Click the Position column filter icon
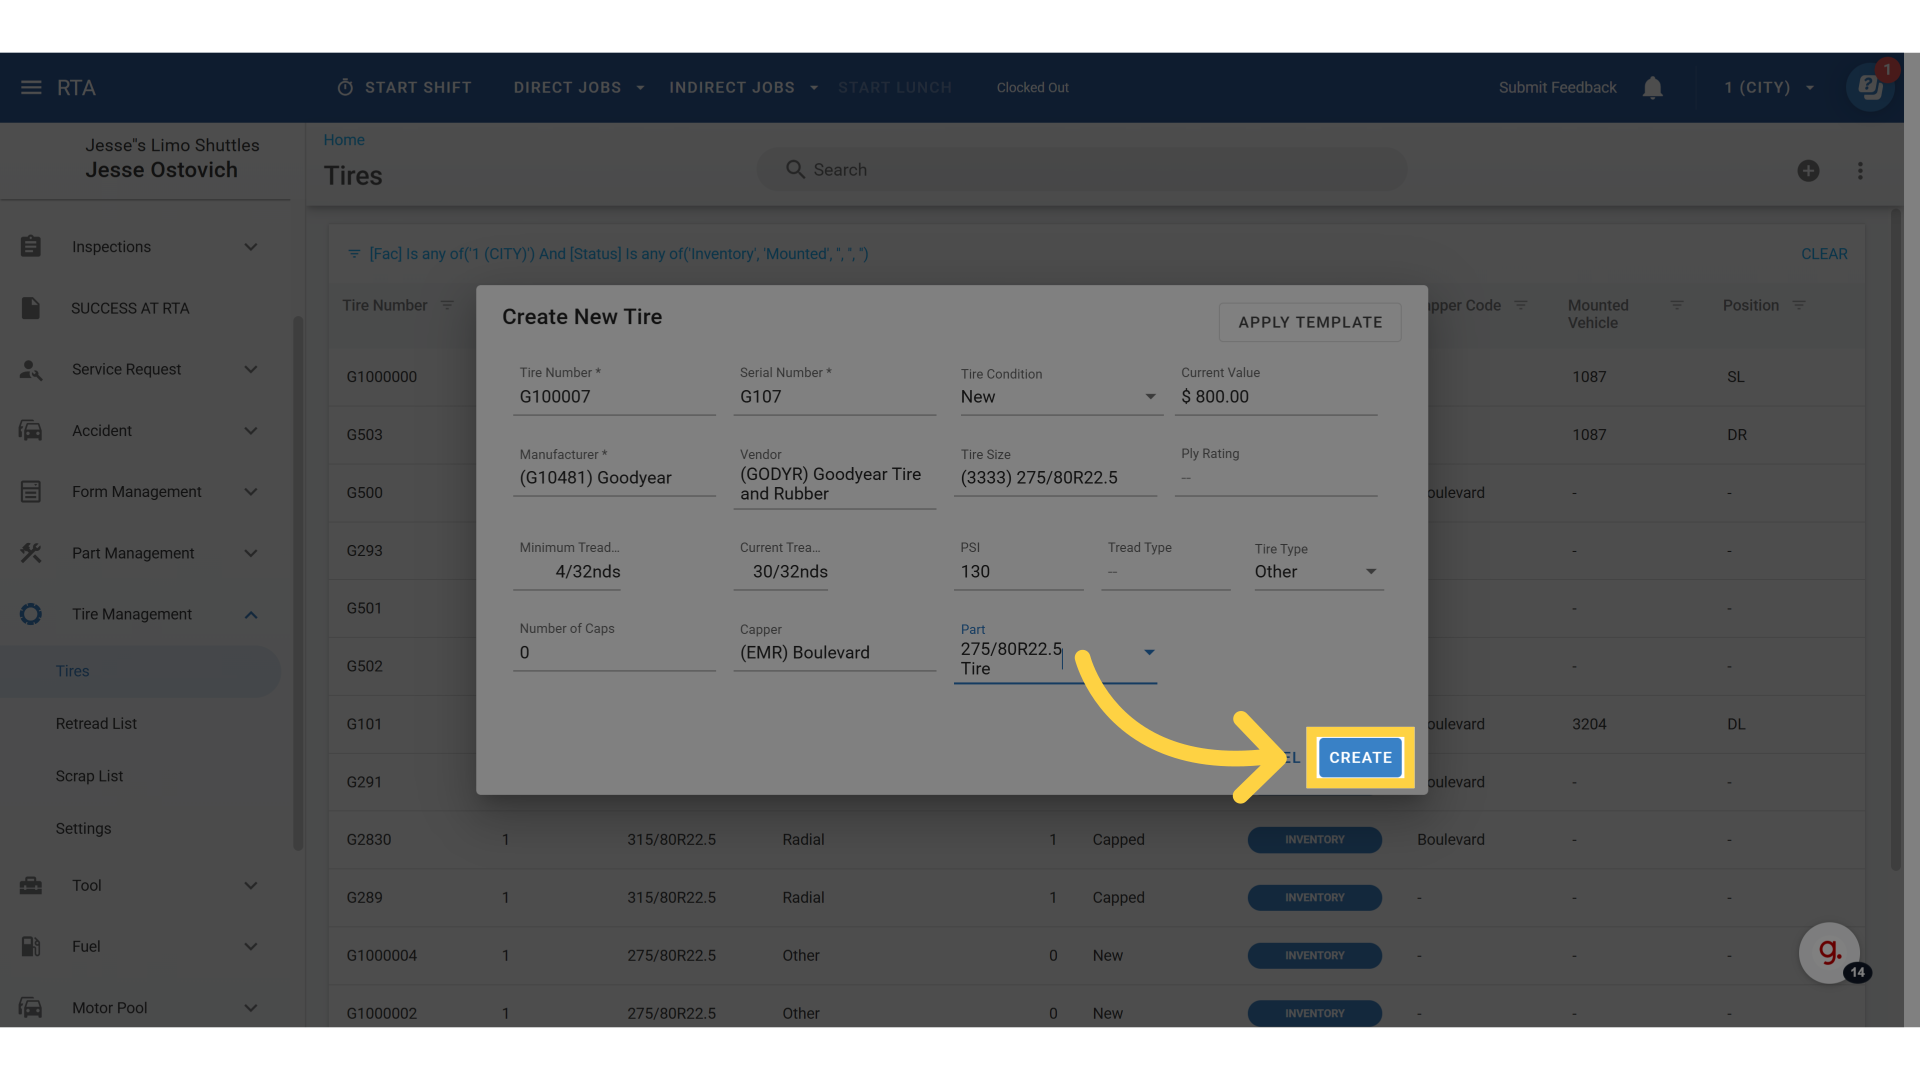This screenshot has height=1080, width=1920. pos(1799,305)
